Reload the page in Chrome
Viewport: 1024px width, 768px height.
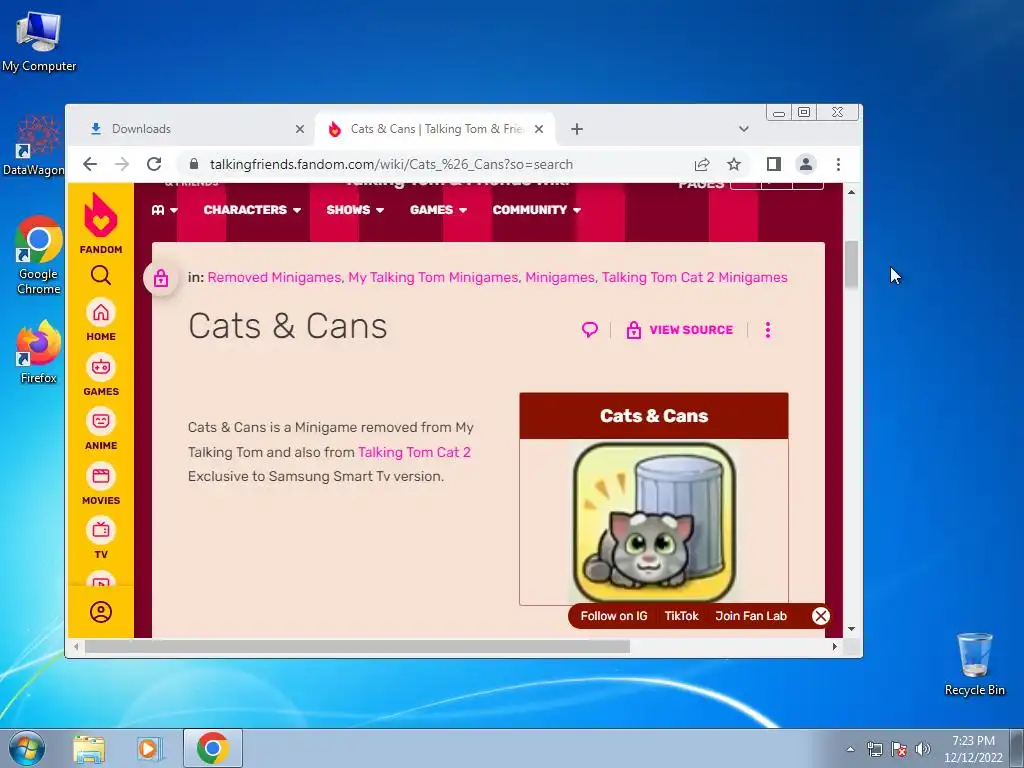[154, 164]
